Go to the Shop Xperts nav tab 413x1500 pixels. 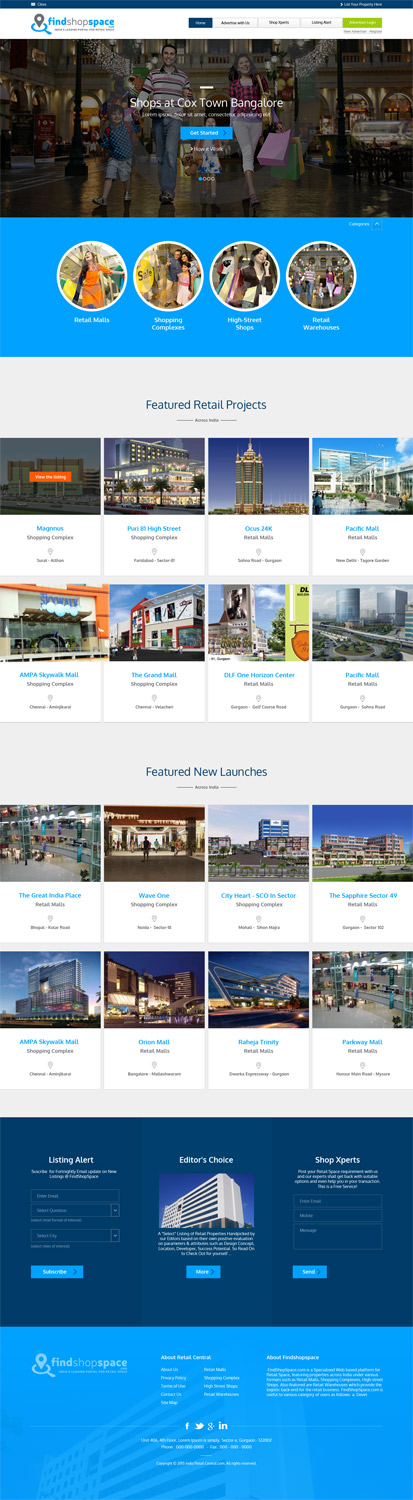[x=279, y=22]
